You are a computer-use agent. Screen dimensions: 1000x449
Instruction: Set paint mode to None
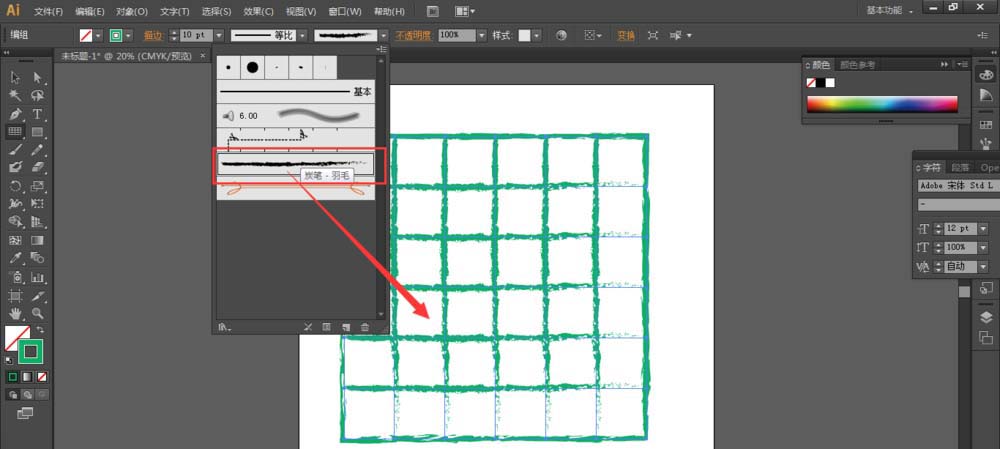(41, 377)
